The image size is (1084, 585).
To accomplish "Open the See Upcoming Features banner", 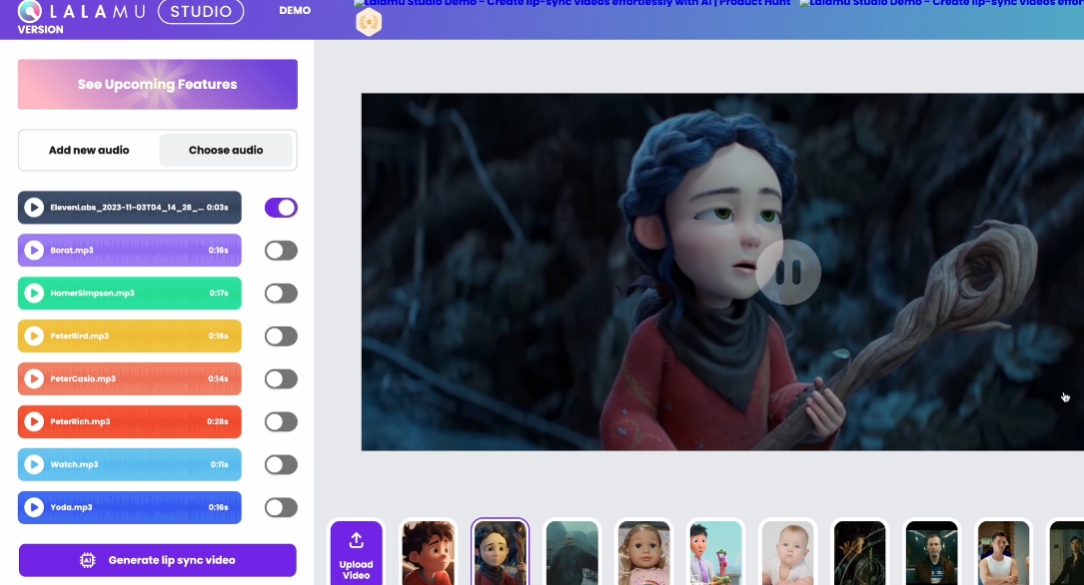I will [158, 84].
